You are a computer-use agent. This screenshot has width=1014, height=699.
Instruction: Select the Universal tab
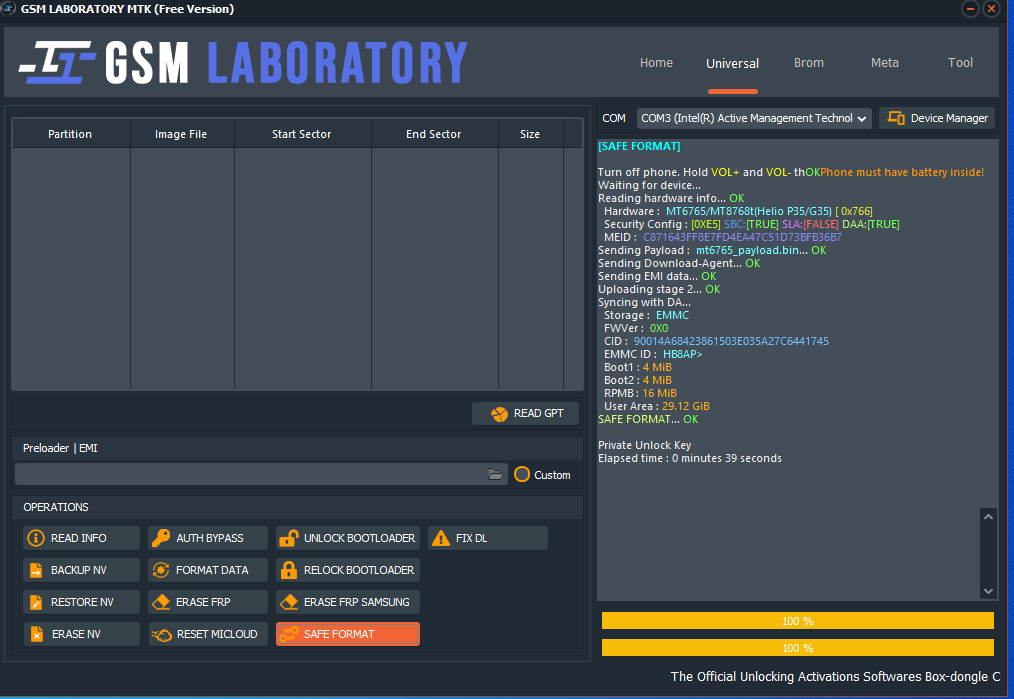coord(732,63)
